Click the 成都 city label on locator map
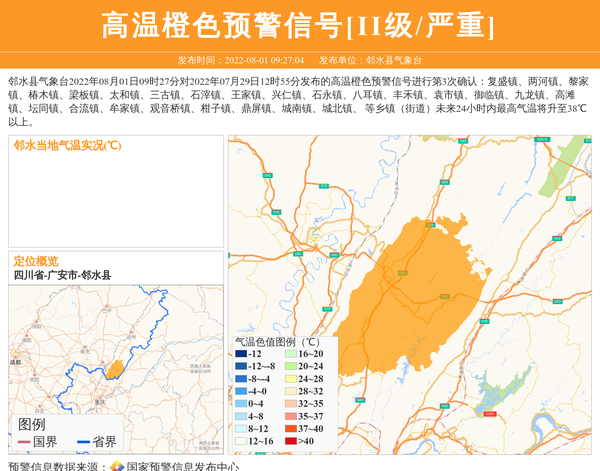 coord(14,362)
